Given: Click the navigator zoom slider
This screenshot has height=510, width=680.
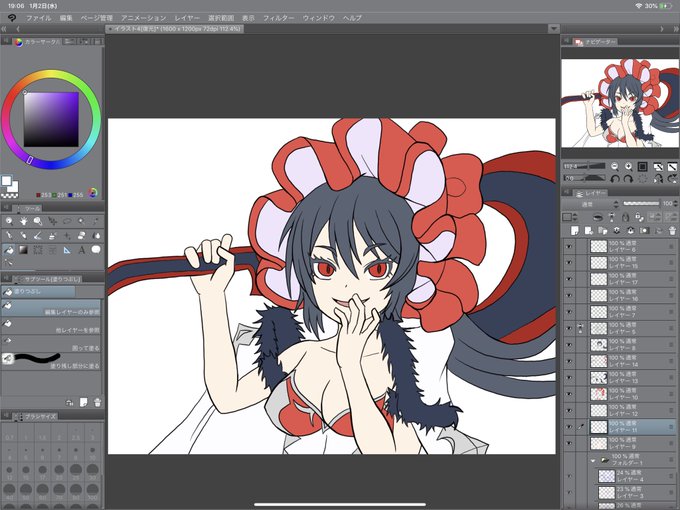Looking at the screenshot, I should (x=585, y=167).
